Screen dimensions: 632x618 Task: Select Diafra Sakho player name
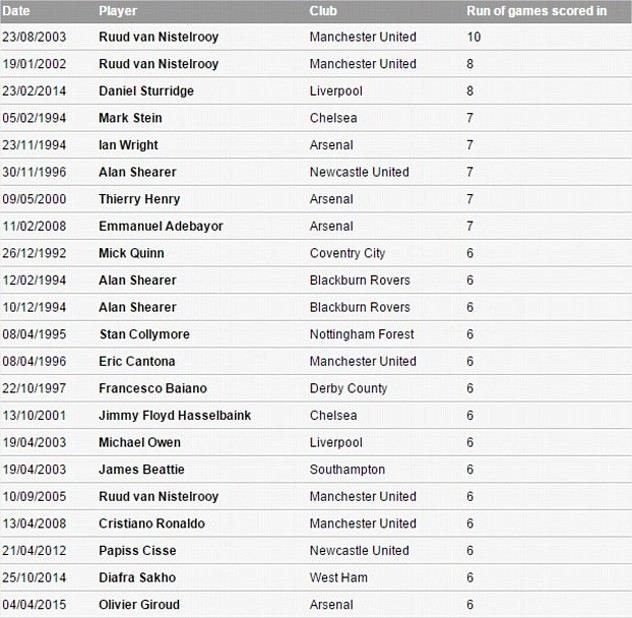137,577
